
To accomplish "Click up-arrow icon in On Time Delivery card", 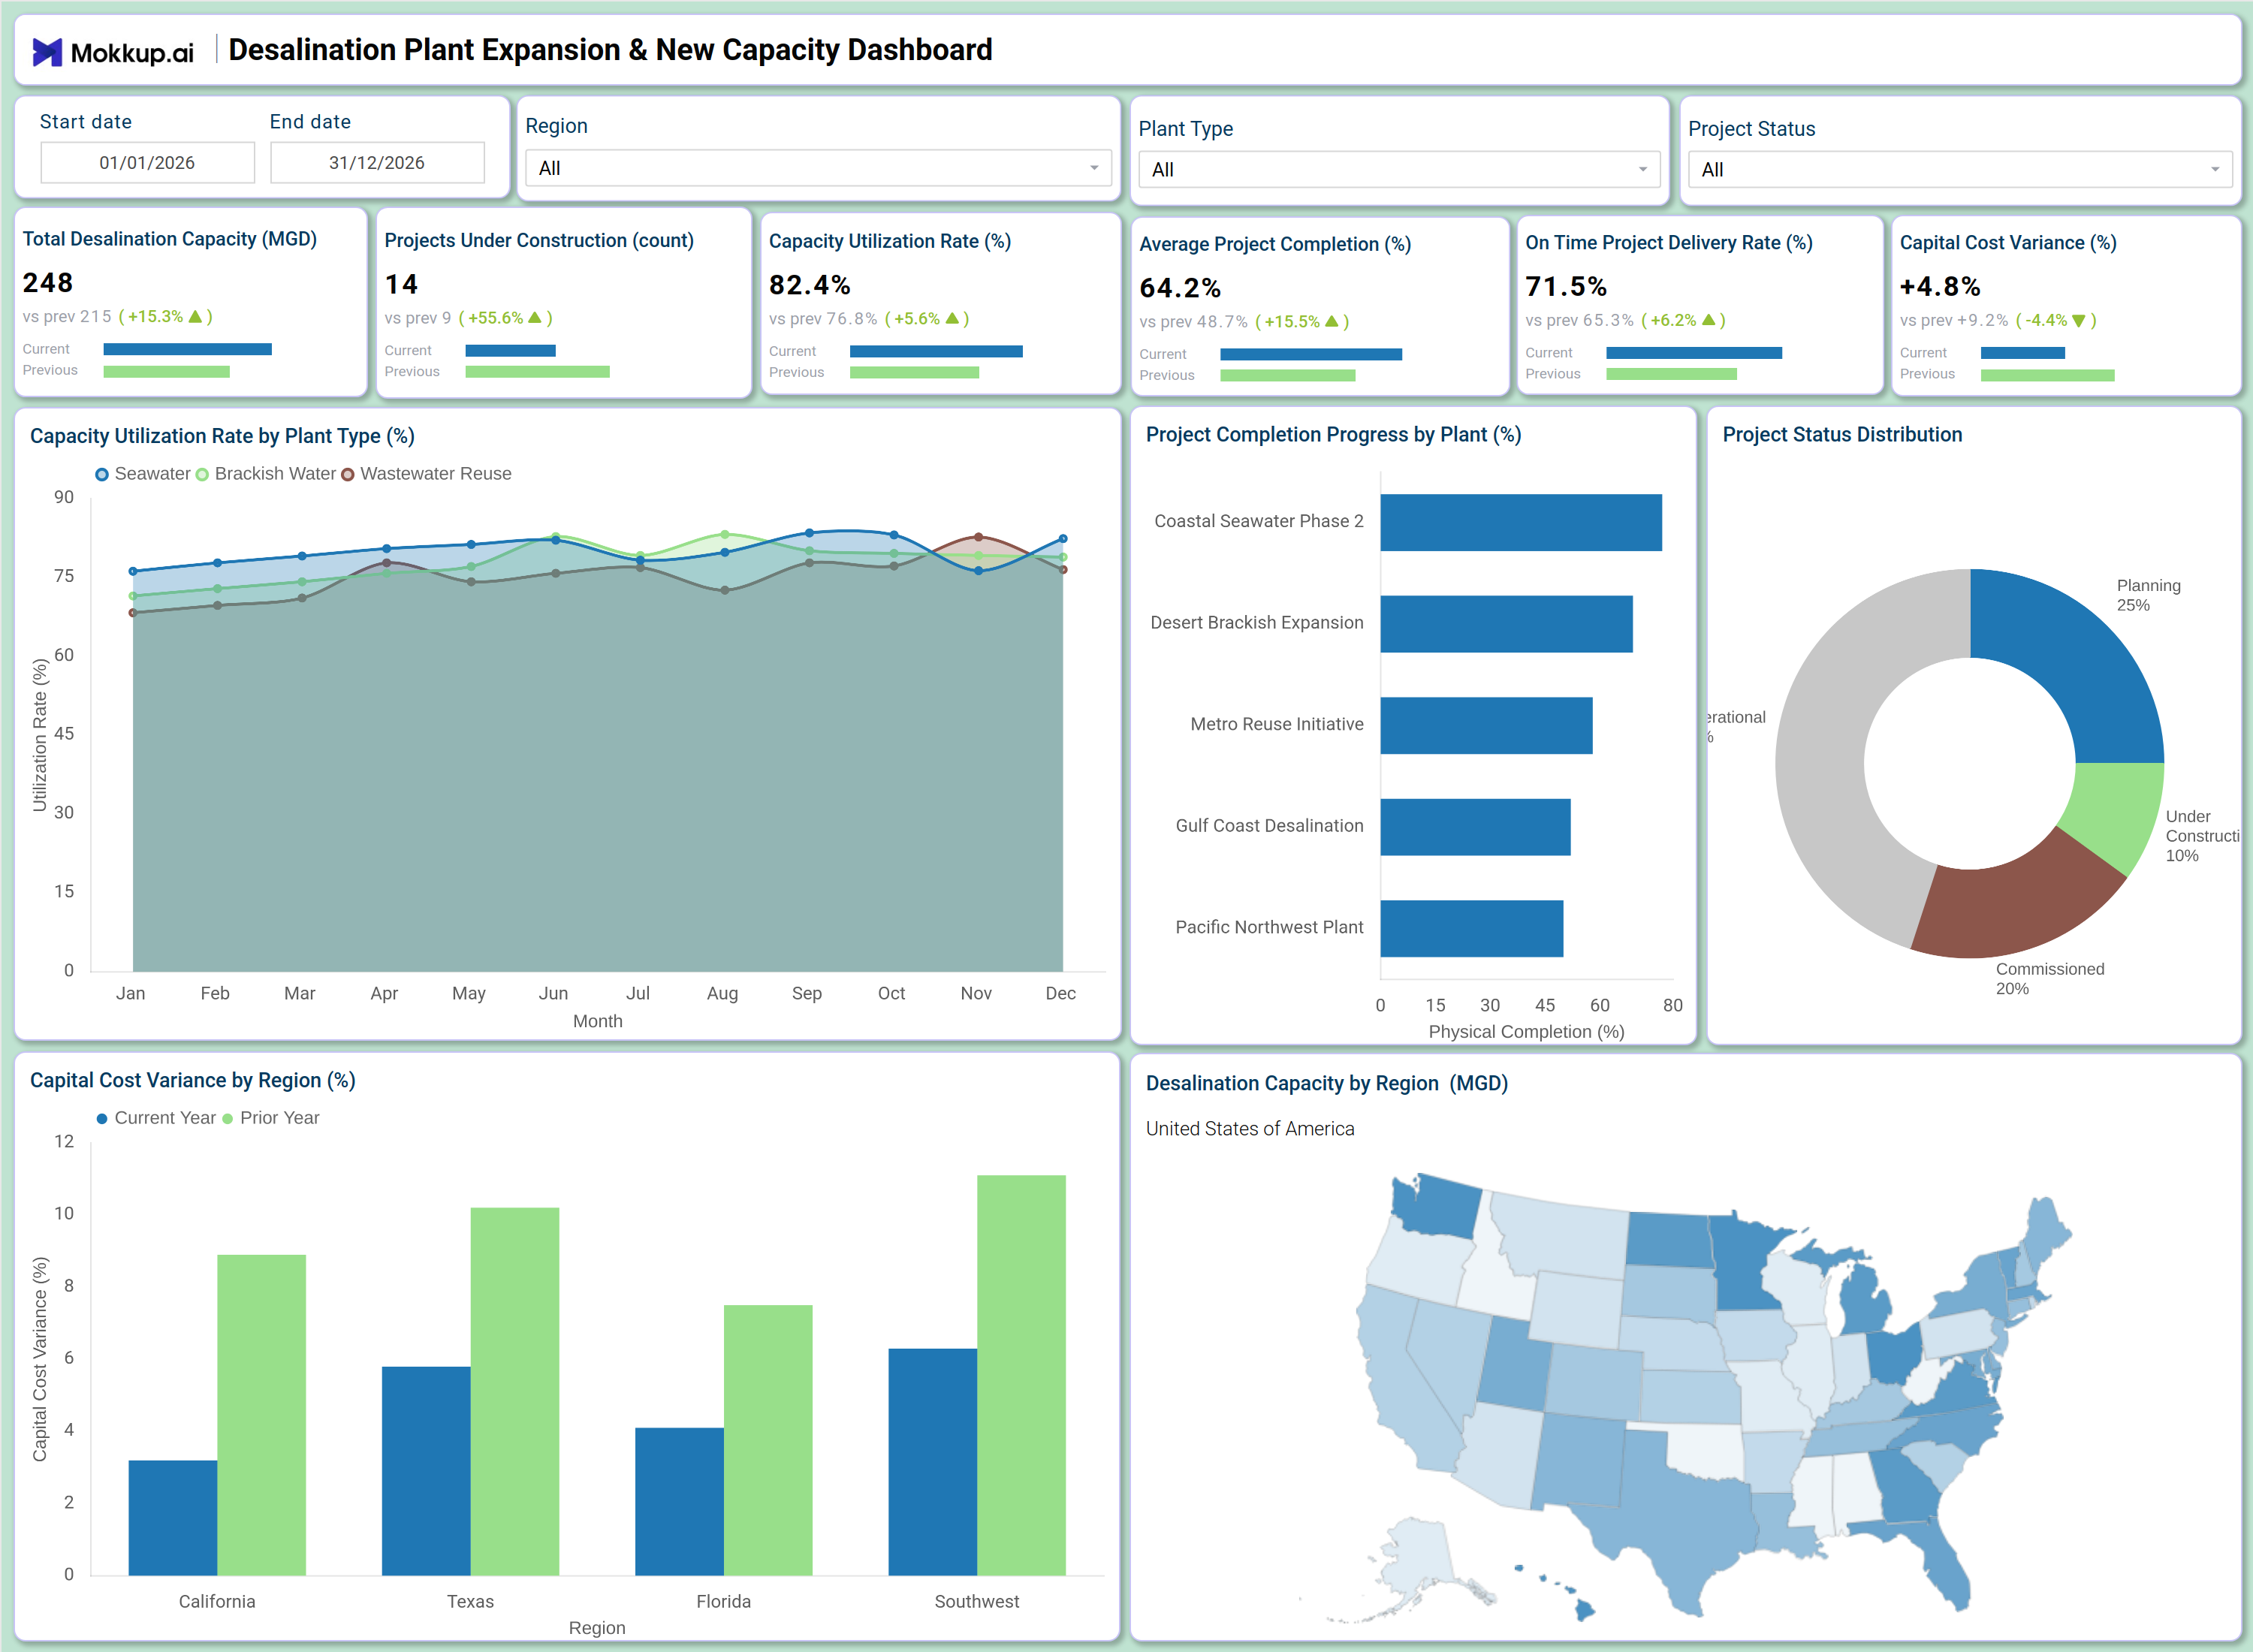I will tap(1709, 320).
